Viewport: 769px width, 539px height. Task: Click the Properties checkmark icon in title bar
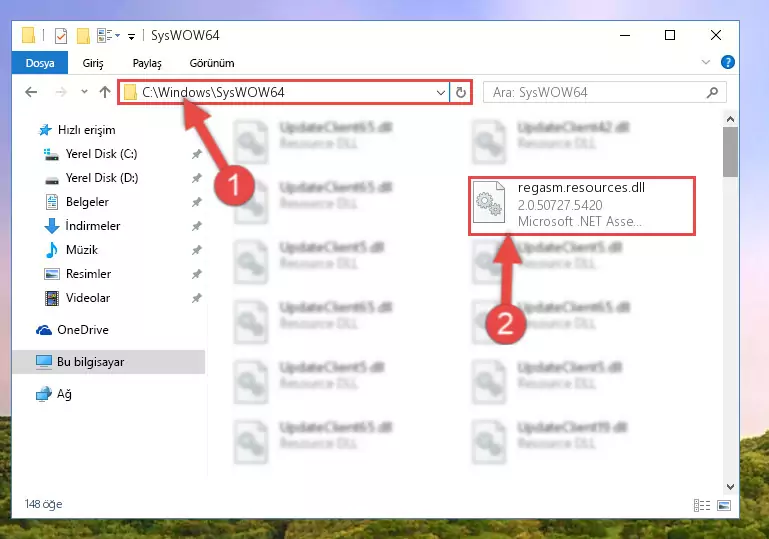[61, 36]
